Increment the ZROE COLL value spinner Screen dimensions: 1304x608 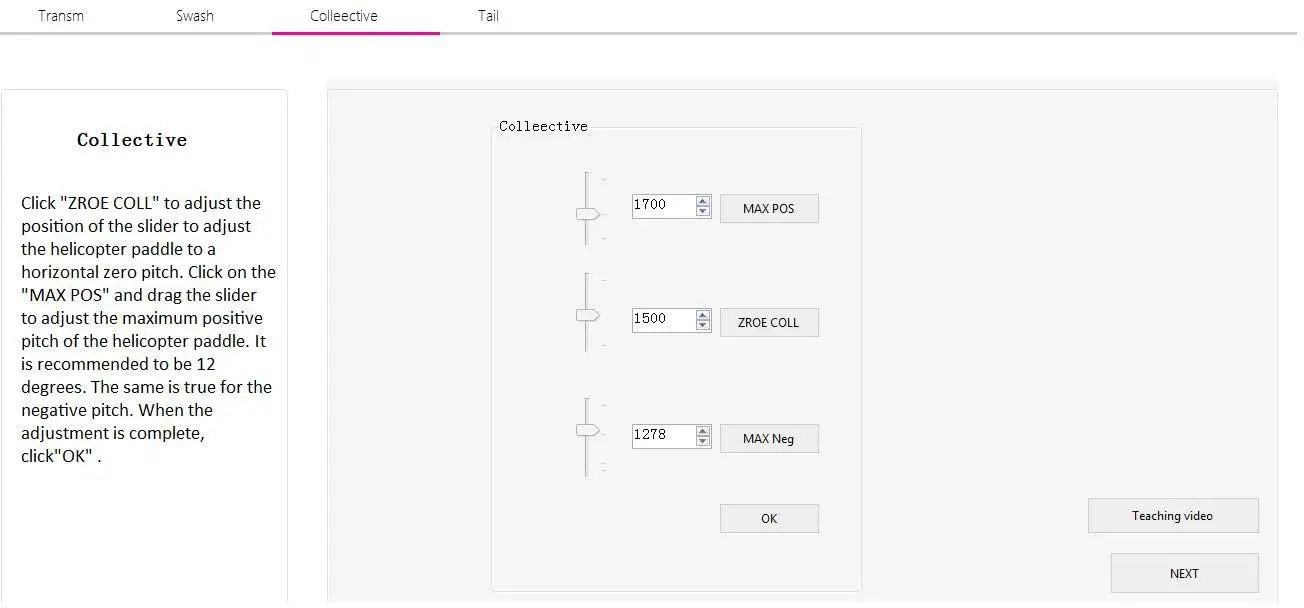(x=703, y=314)
